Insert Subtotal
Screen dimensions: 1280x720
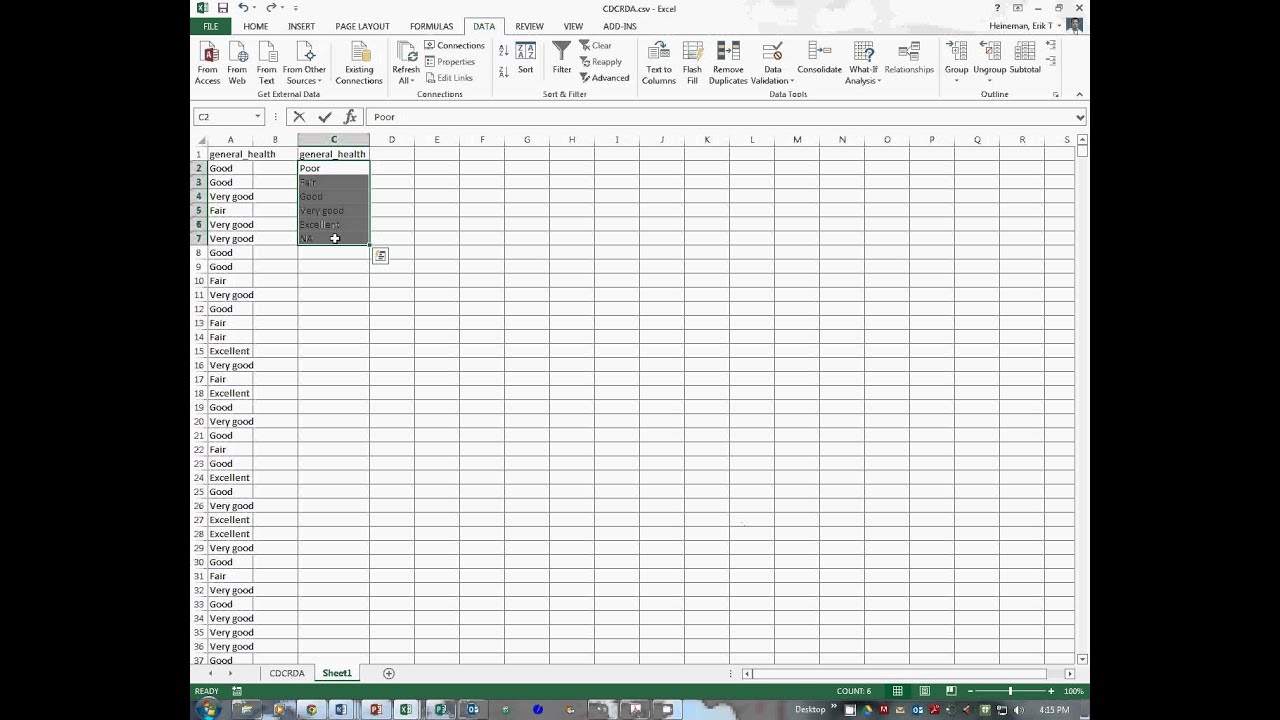pos(1025,58)
